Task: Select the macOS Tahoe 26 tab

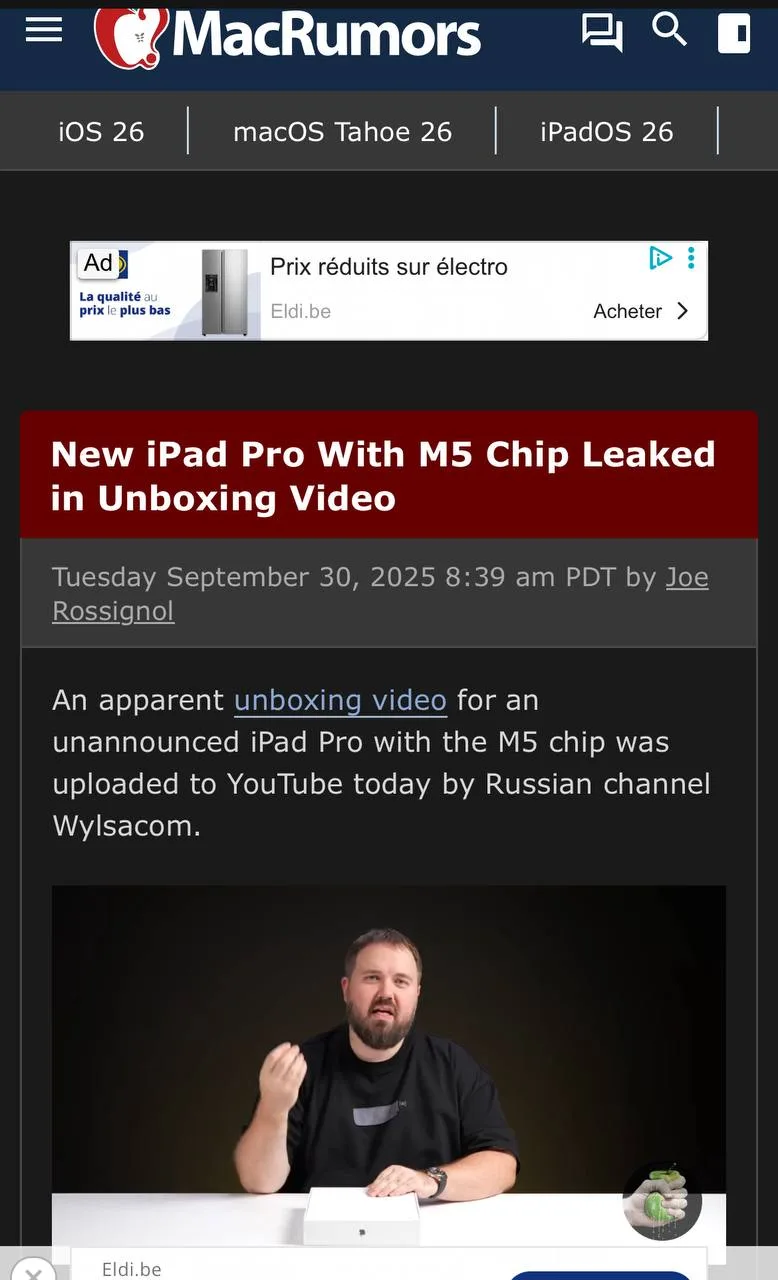Action: pyautogui.click(x=342, y=131)
